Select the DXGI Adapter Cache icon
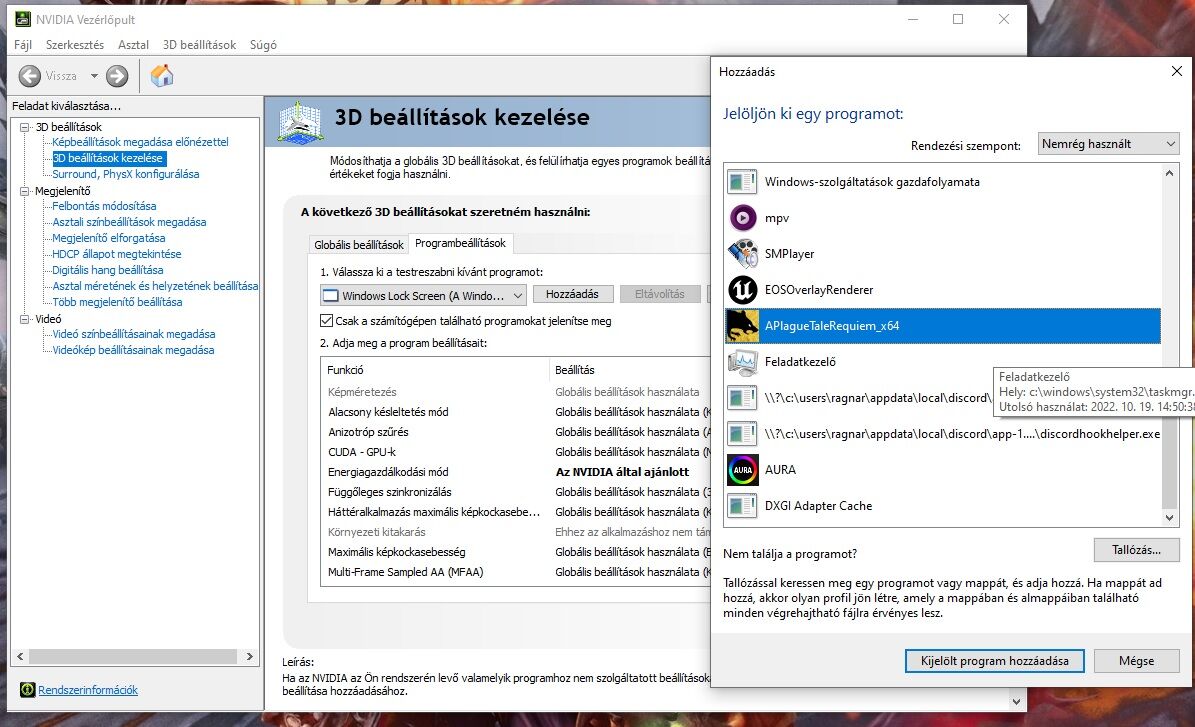 point(742,505)
